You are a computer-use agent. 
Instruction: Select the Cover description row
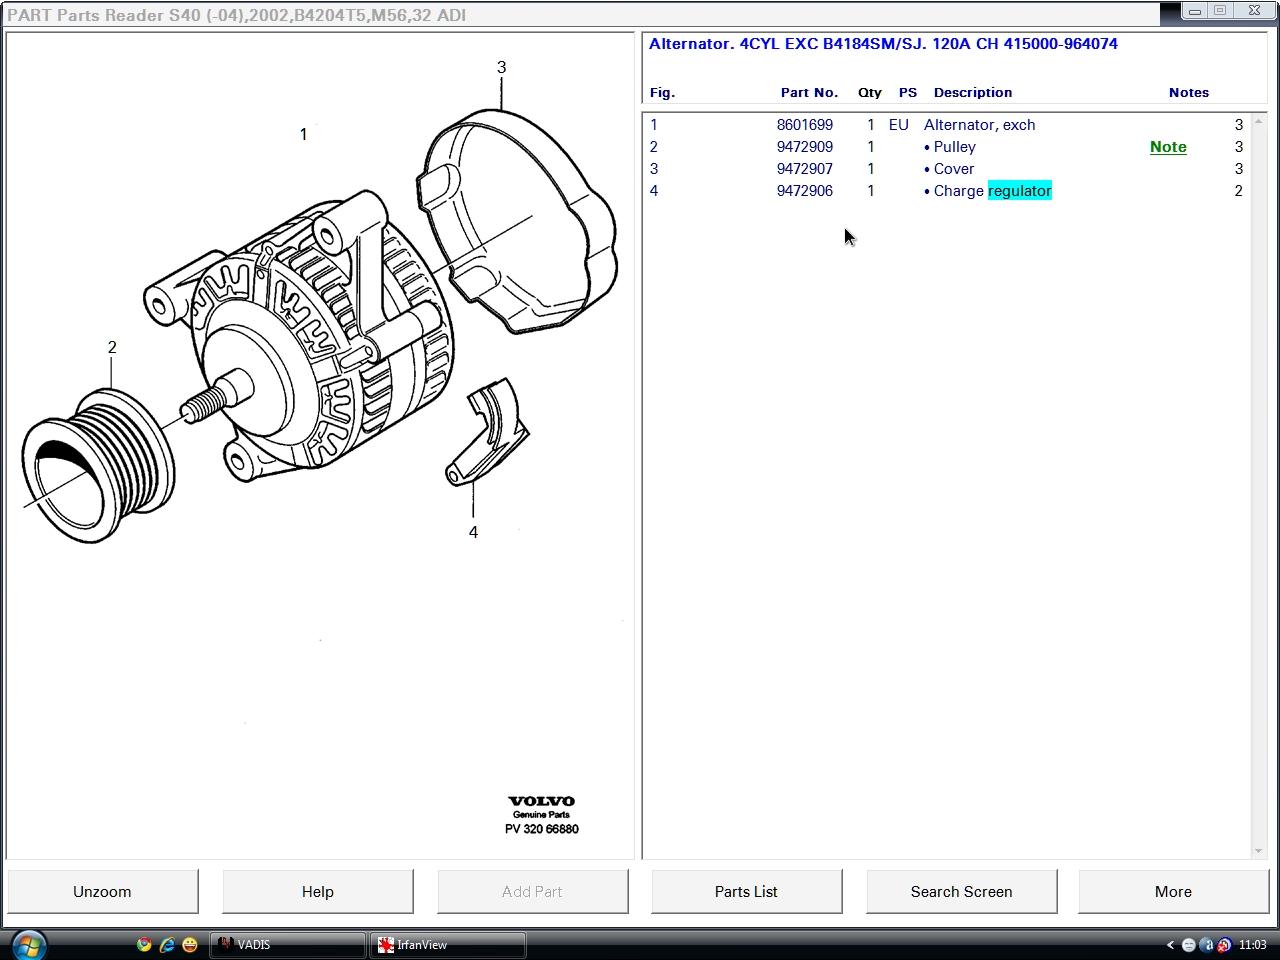[x=948, y=169]
